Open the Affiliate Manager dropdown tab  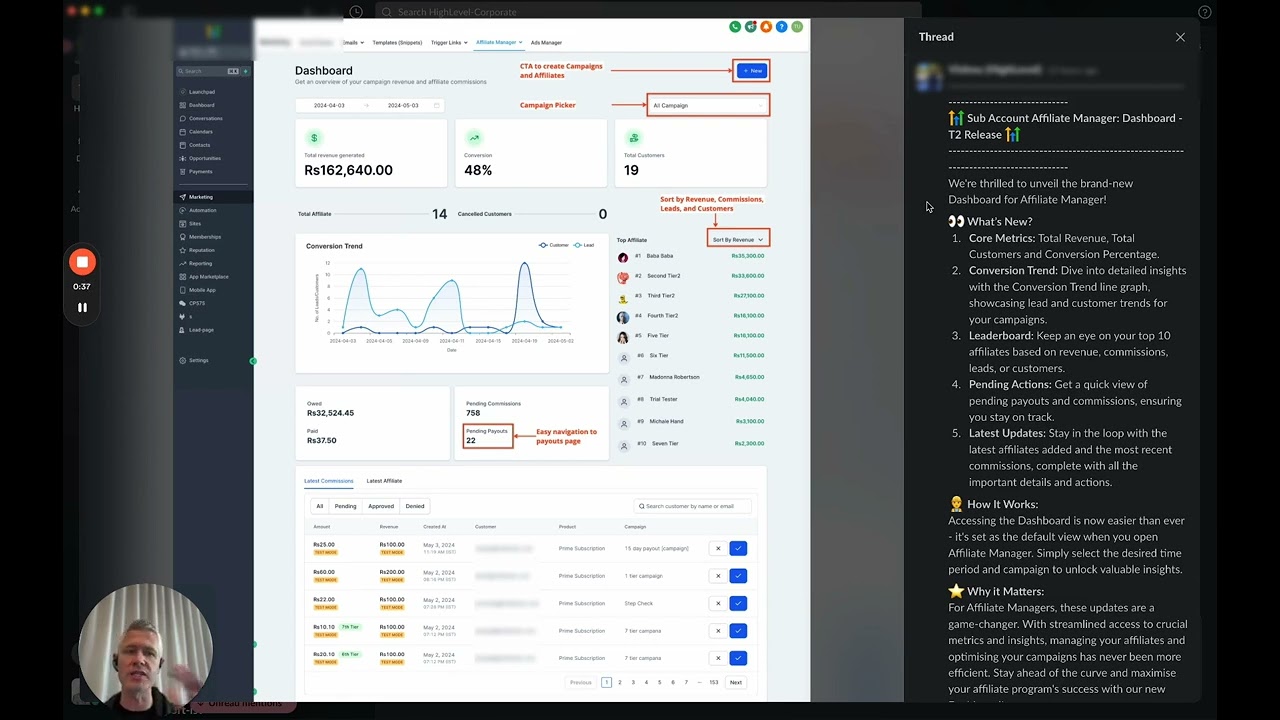[499, 43]
